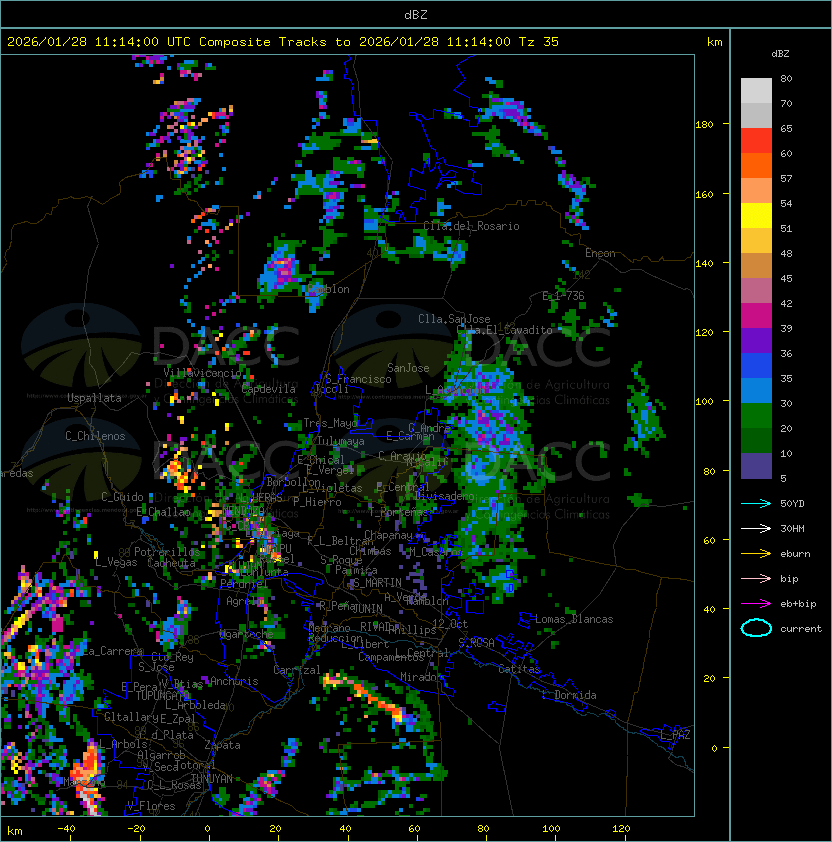Click the magenta eb+bip arrow icon

click(756, 604)
